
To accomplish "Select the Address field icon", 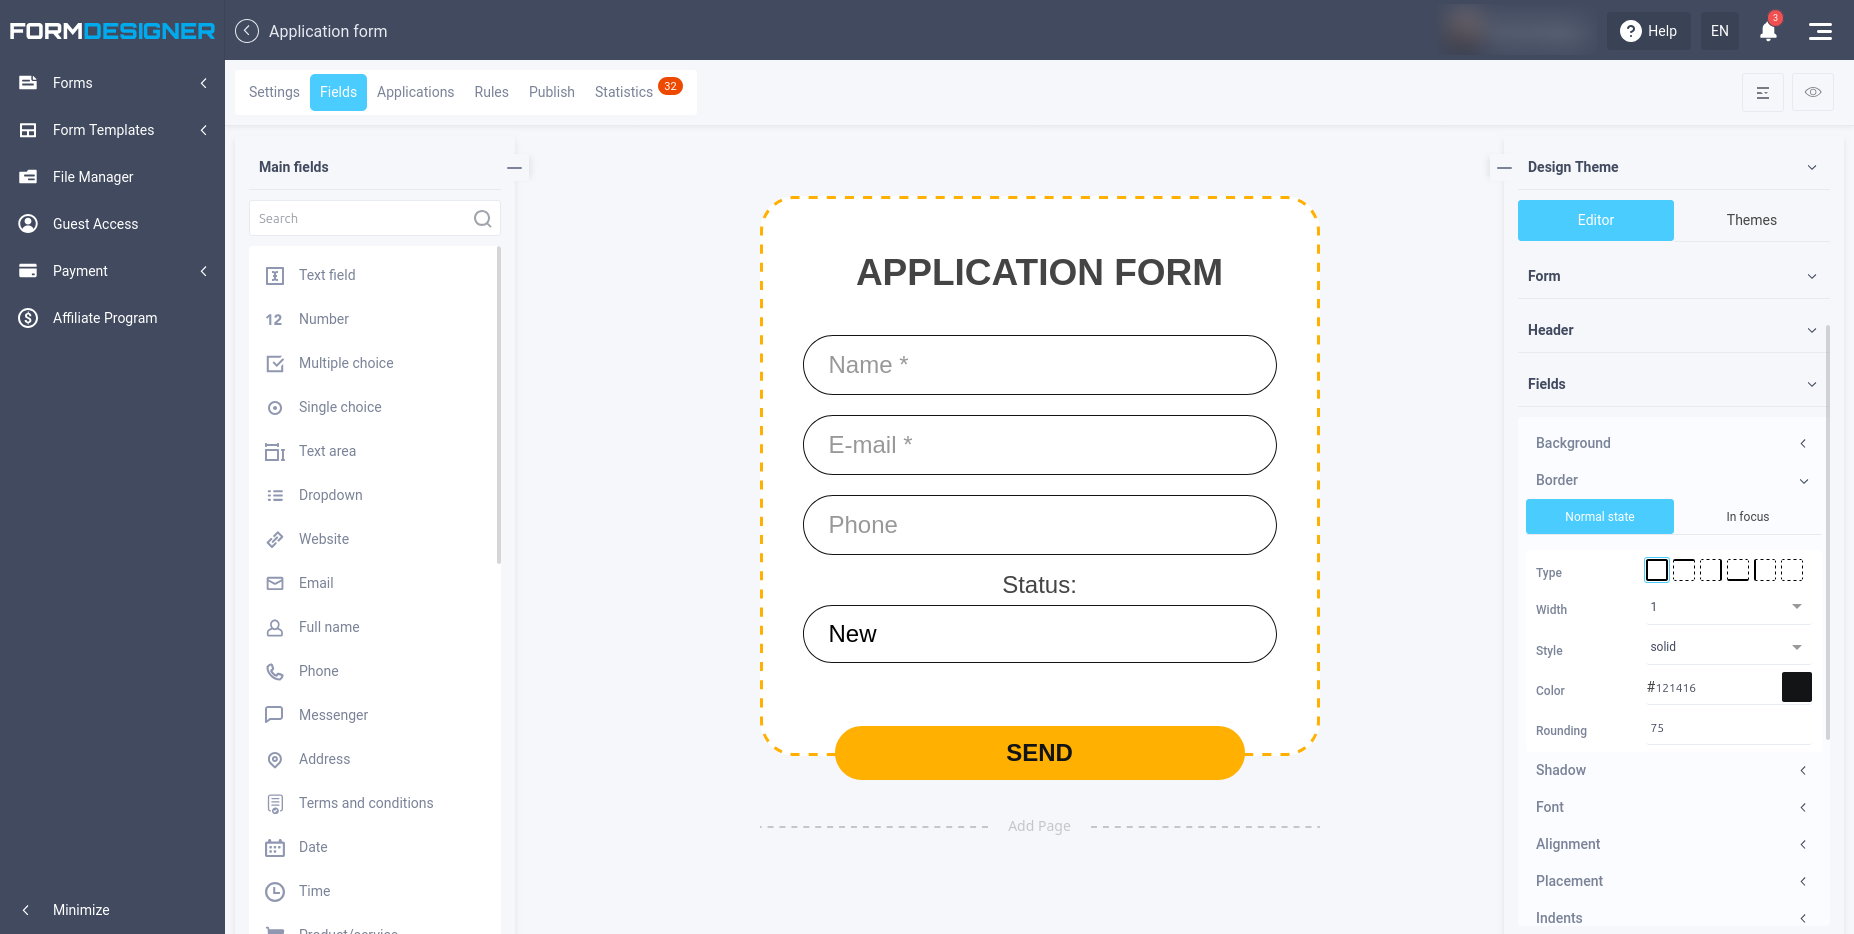I will 275,760.
